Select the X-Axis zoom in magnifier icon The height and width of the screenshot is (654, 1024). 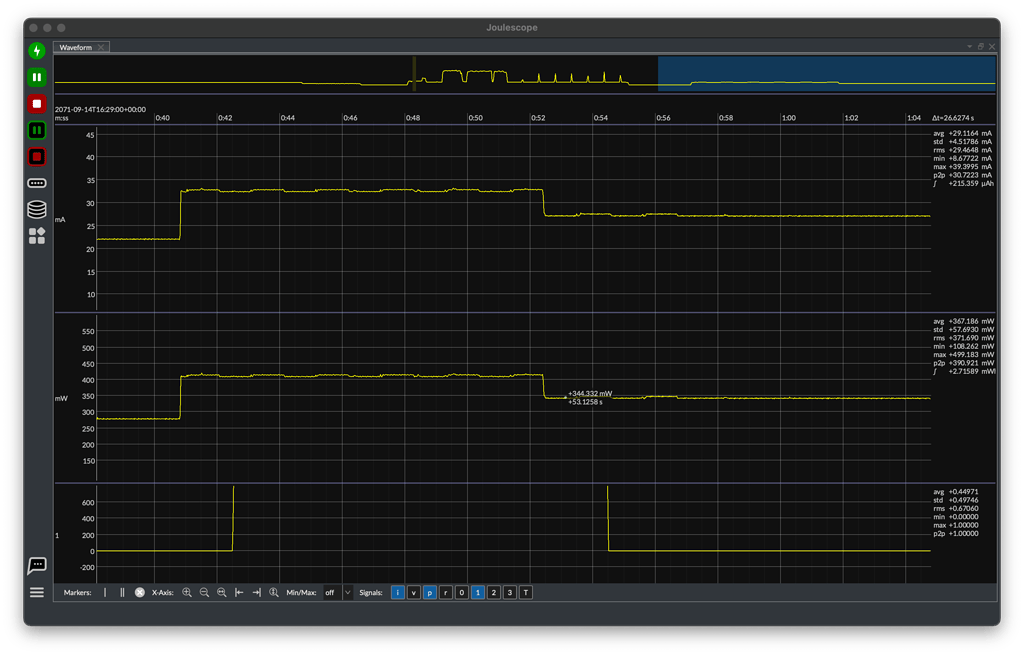point(187,592)
